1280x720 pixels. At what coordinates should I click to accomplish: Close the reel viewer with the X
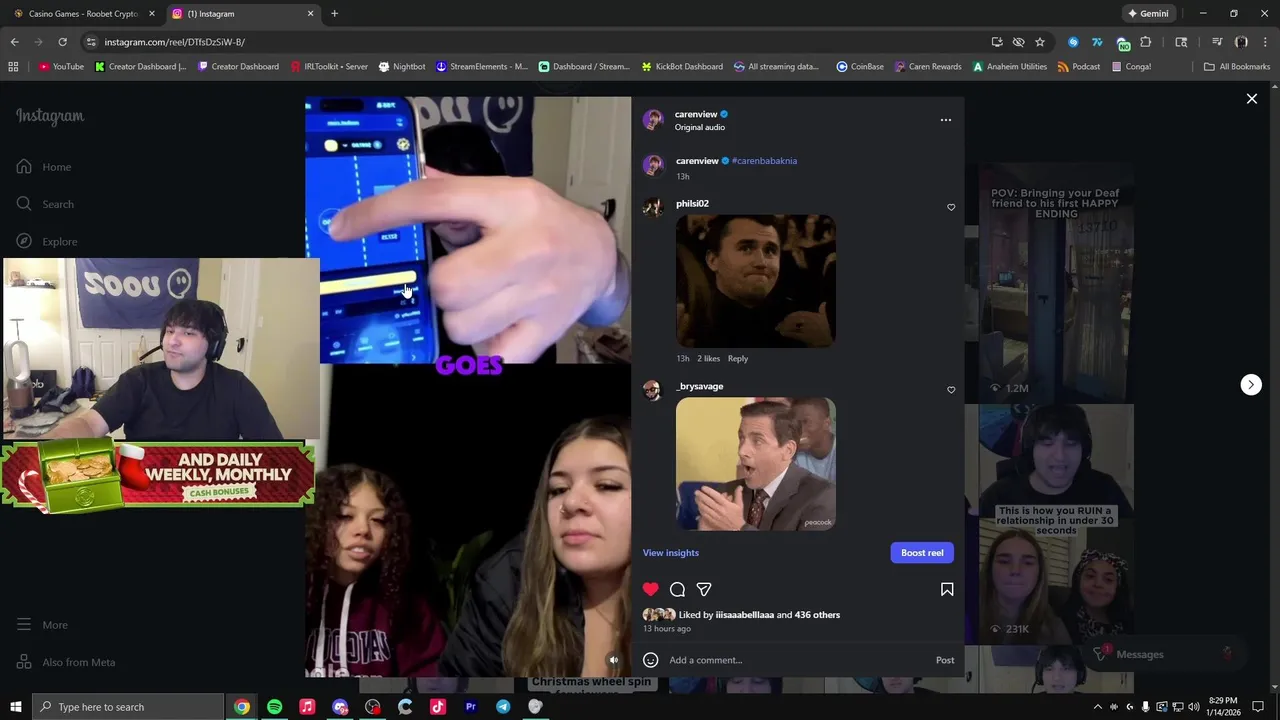(1252, 99)
